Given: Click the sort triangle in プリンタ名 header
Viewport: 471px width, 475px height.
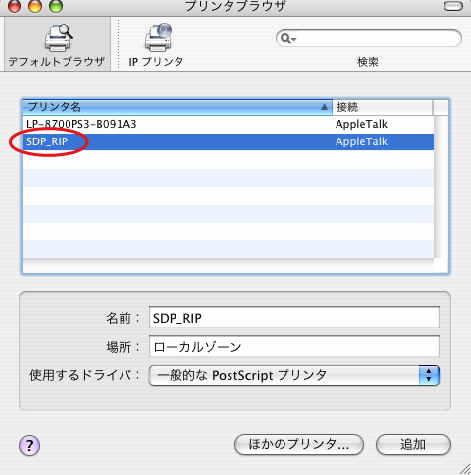Looking at the screenshot, I should pyautogui.click(x=324, y=107).
